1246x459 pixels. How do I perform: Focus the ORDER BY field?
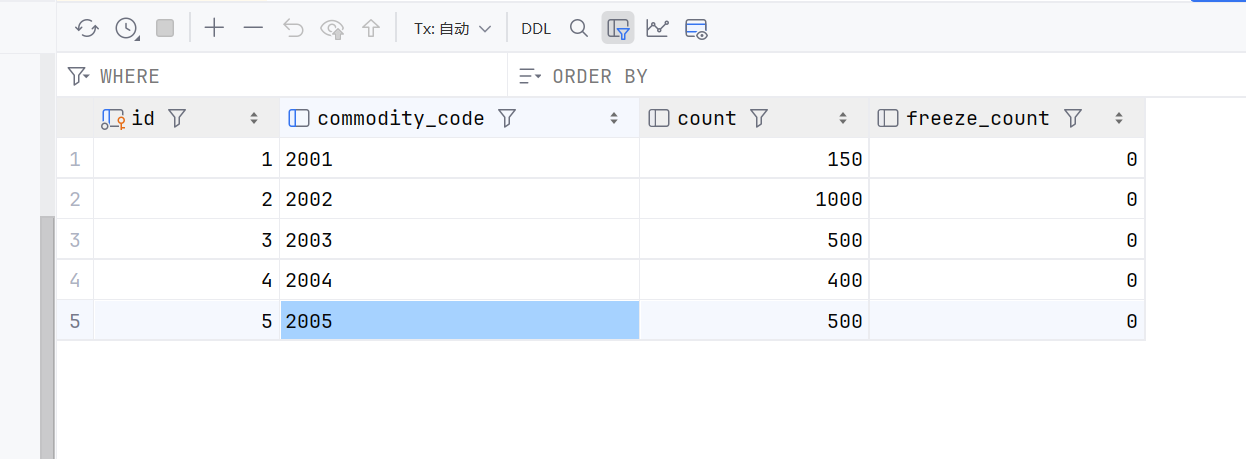pos(877,76)
